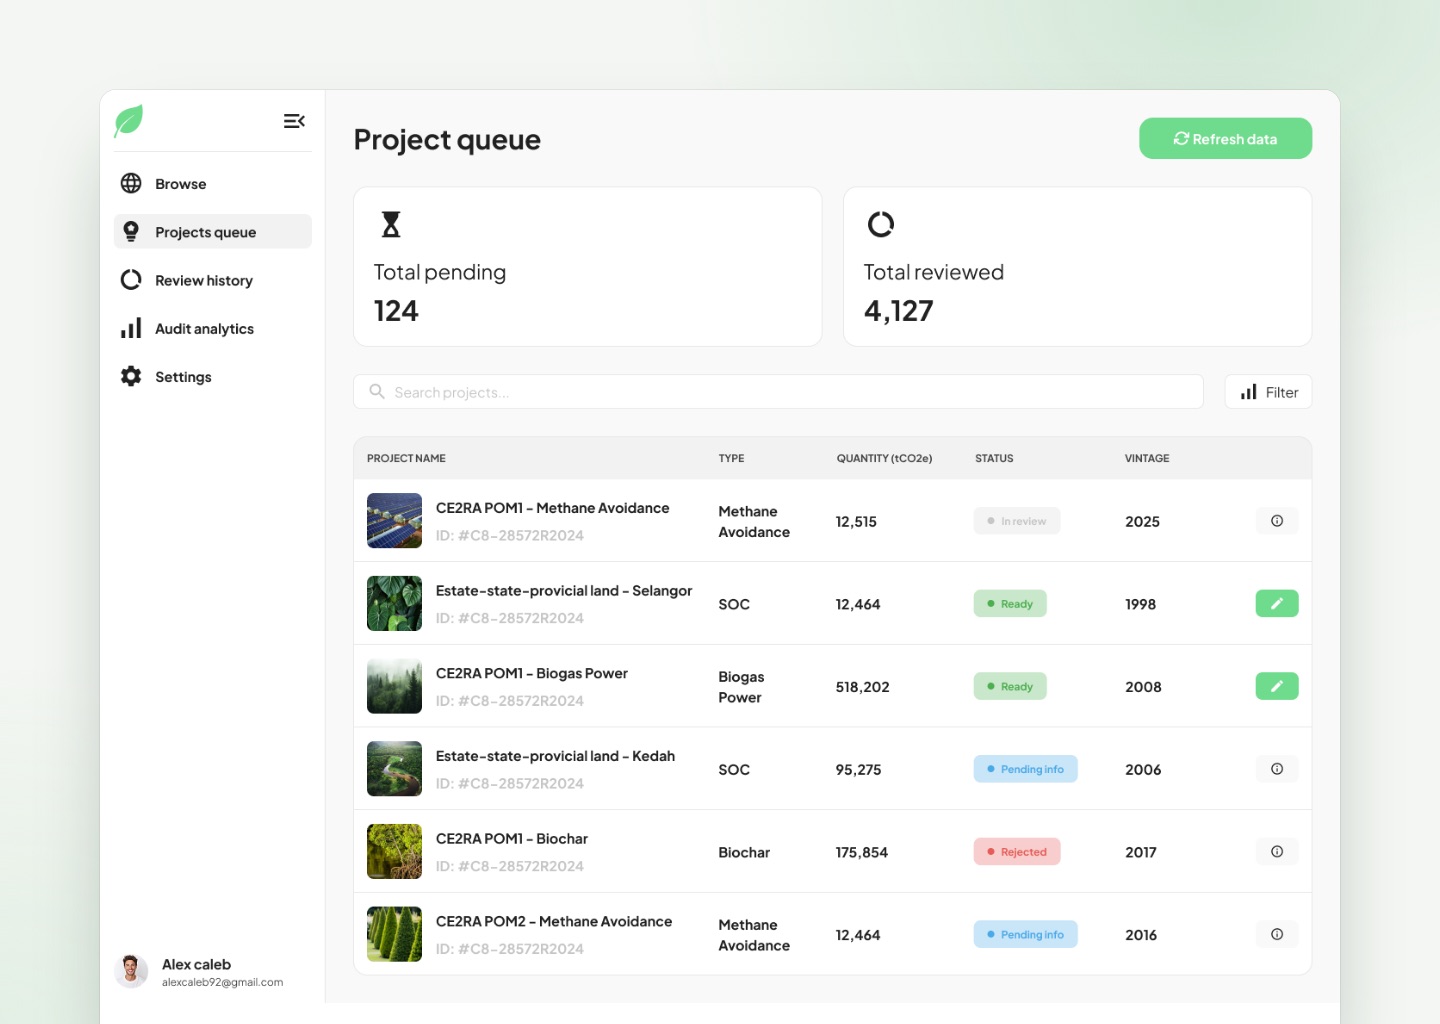Sort by PROJECT NAME column header
Screen dimensions: 1440x1024
click(x=406, y=458)
